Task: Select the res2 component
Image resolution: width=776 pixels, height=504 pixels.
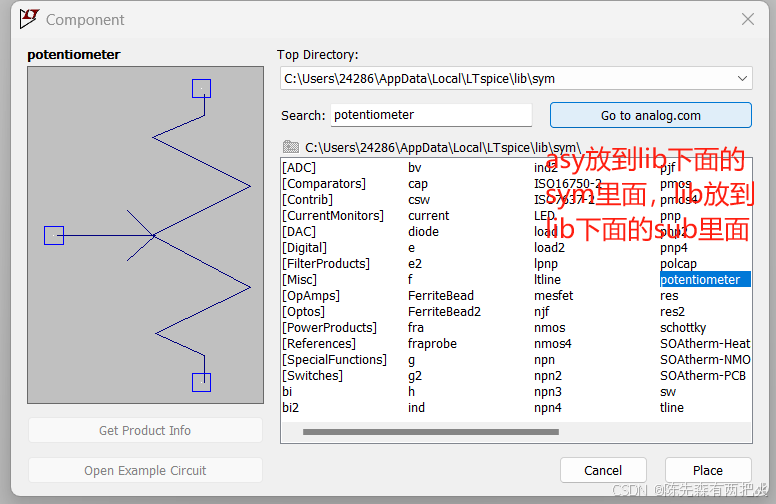Action: pos(672,312)
